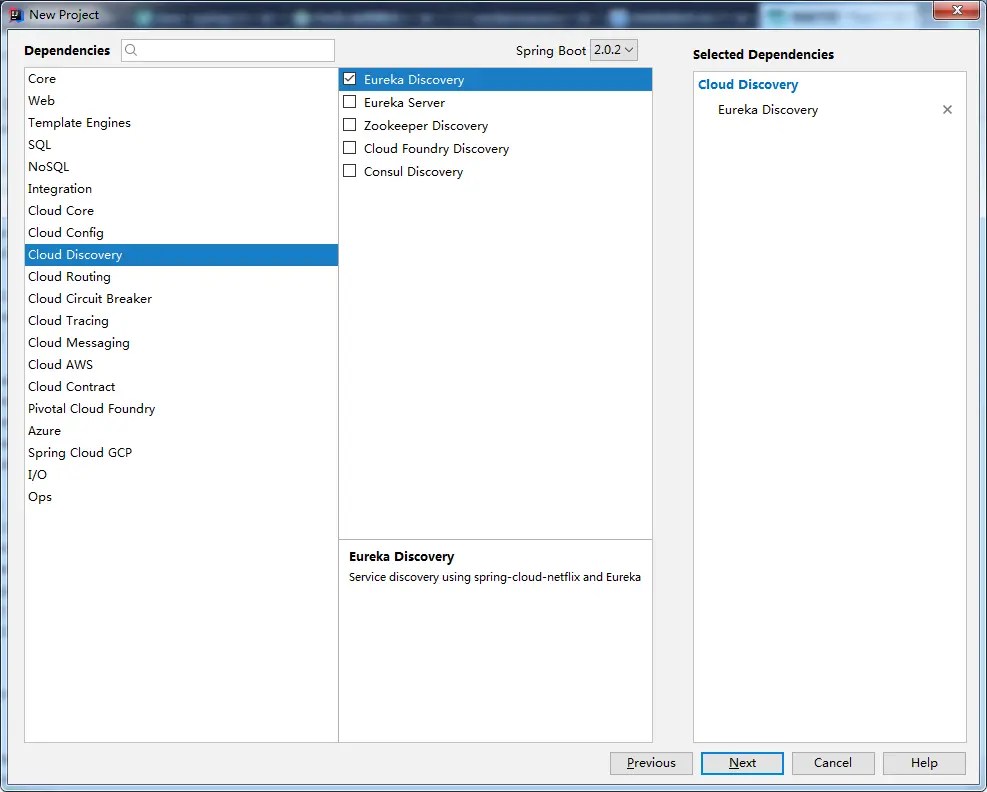
Task: Go back with the Previous button
Action: [x=651, y=763]
